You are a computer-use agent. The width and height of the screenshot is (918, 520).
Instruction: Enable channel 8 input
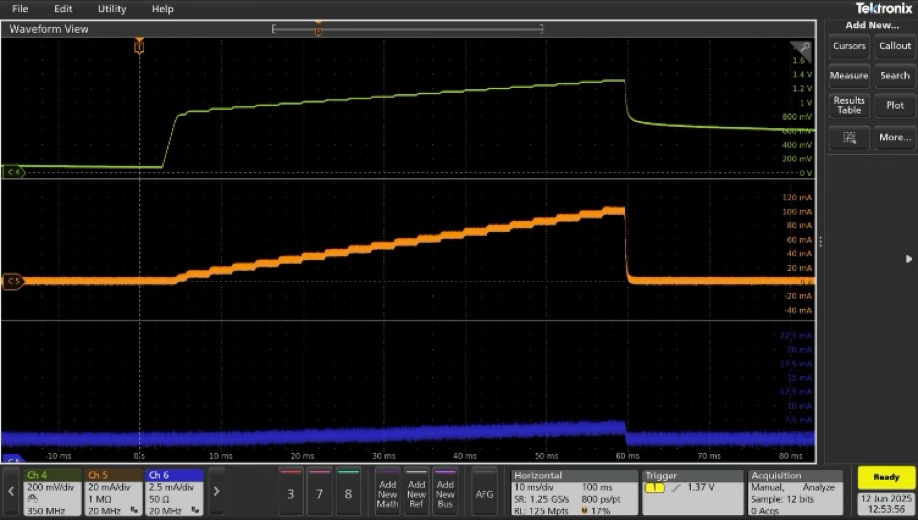pyautogui.click(x=349, y=491)
